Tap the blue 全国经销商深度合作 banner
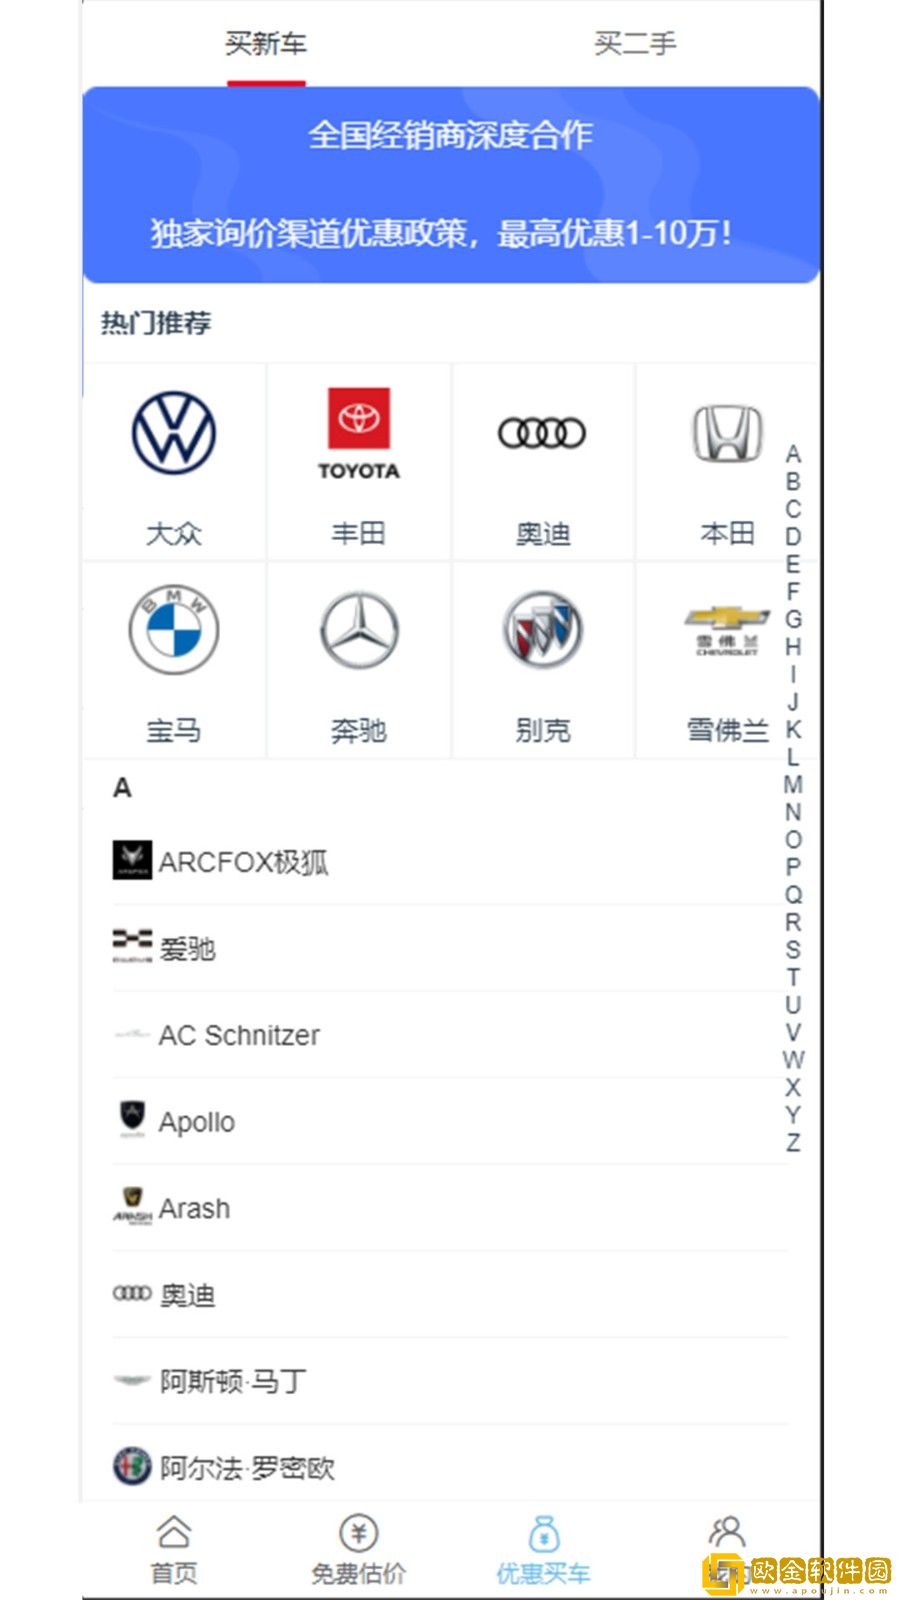900x1600 pixels. 451,185
